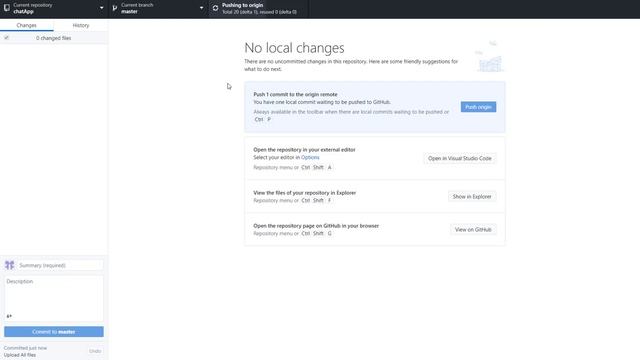
Task: Click 'Open the repository in your external editor' text
Action: point(304,150)
